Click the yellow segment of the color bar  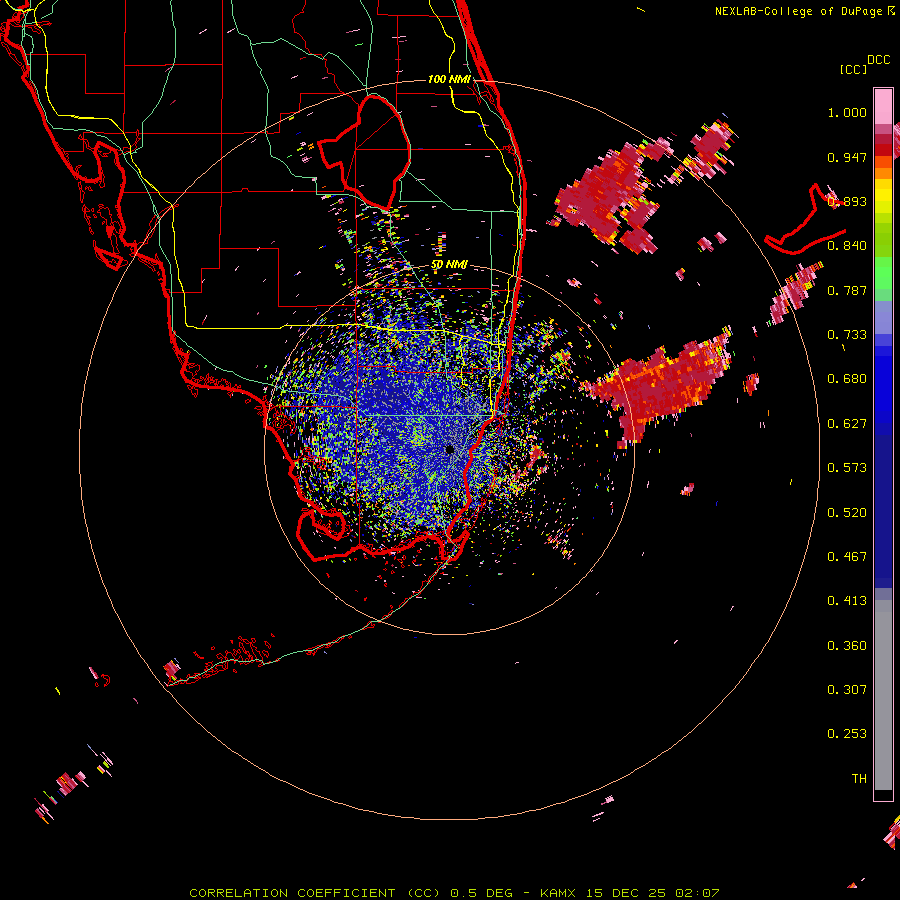coord(883,196)
